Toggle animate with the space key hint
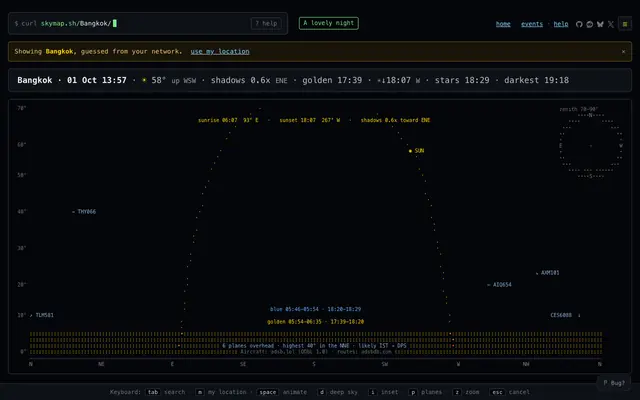Image resolution: width=640 pixels, height=400 pixels. (x=282, y=392)
